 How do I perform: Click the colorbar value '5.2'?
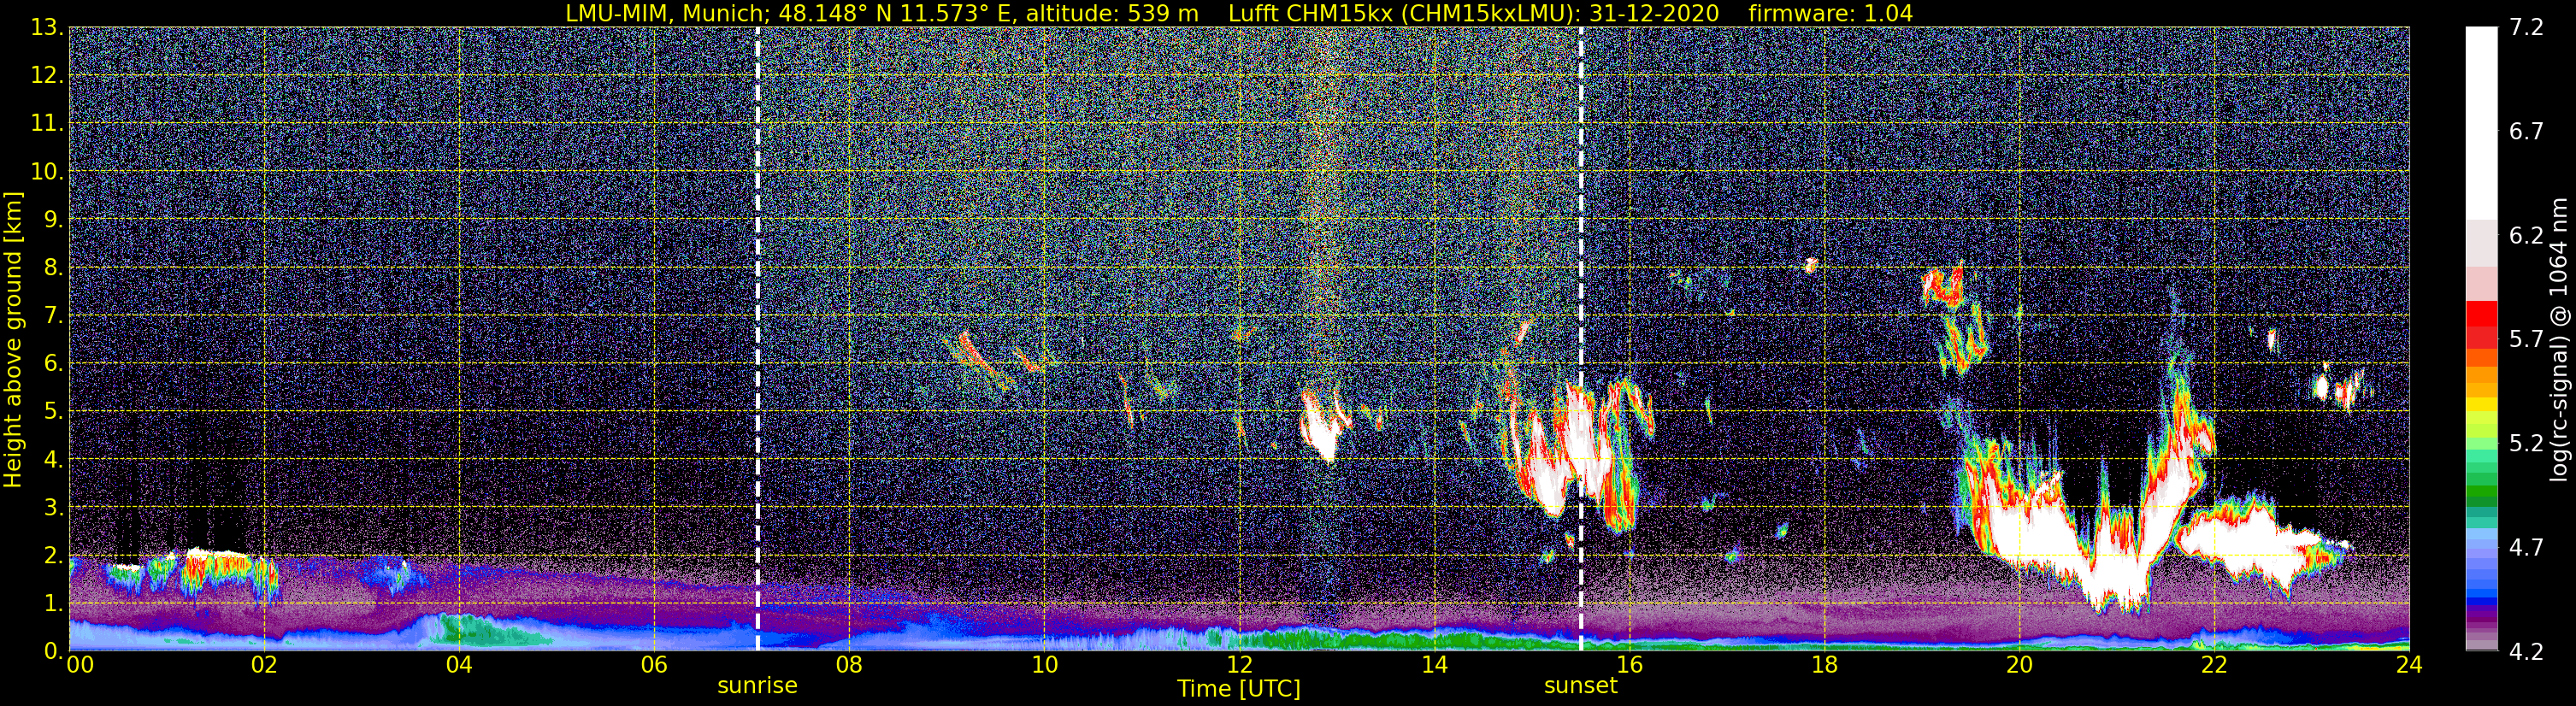pos(2526,443)
